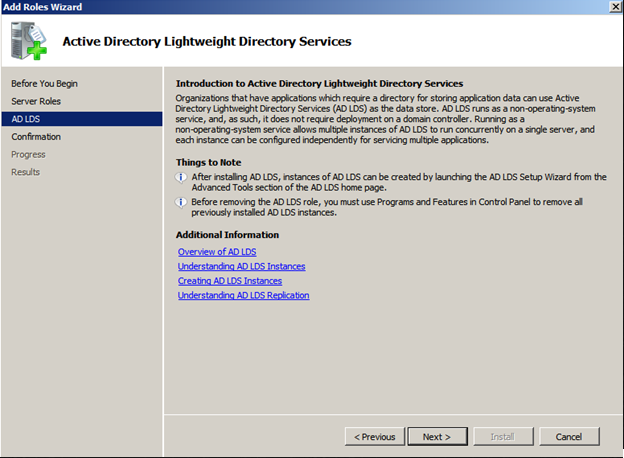This screenshot has height=458, width=624.
Task: Open Overview of AD LDS link
Action: tap(217, 252)
